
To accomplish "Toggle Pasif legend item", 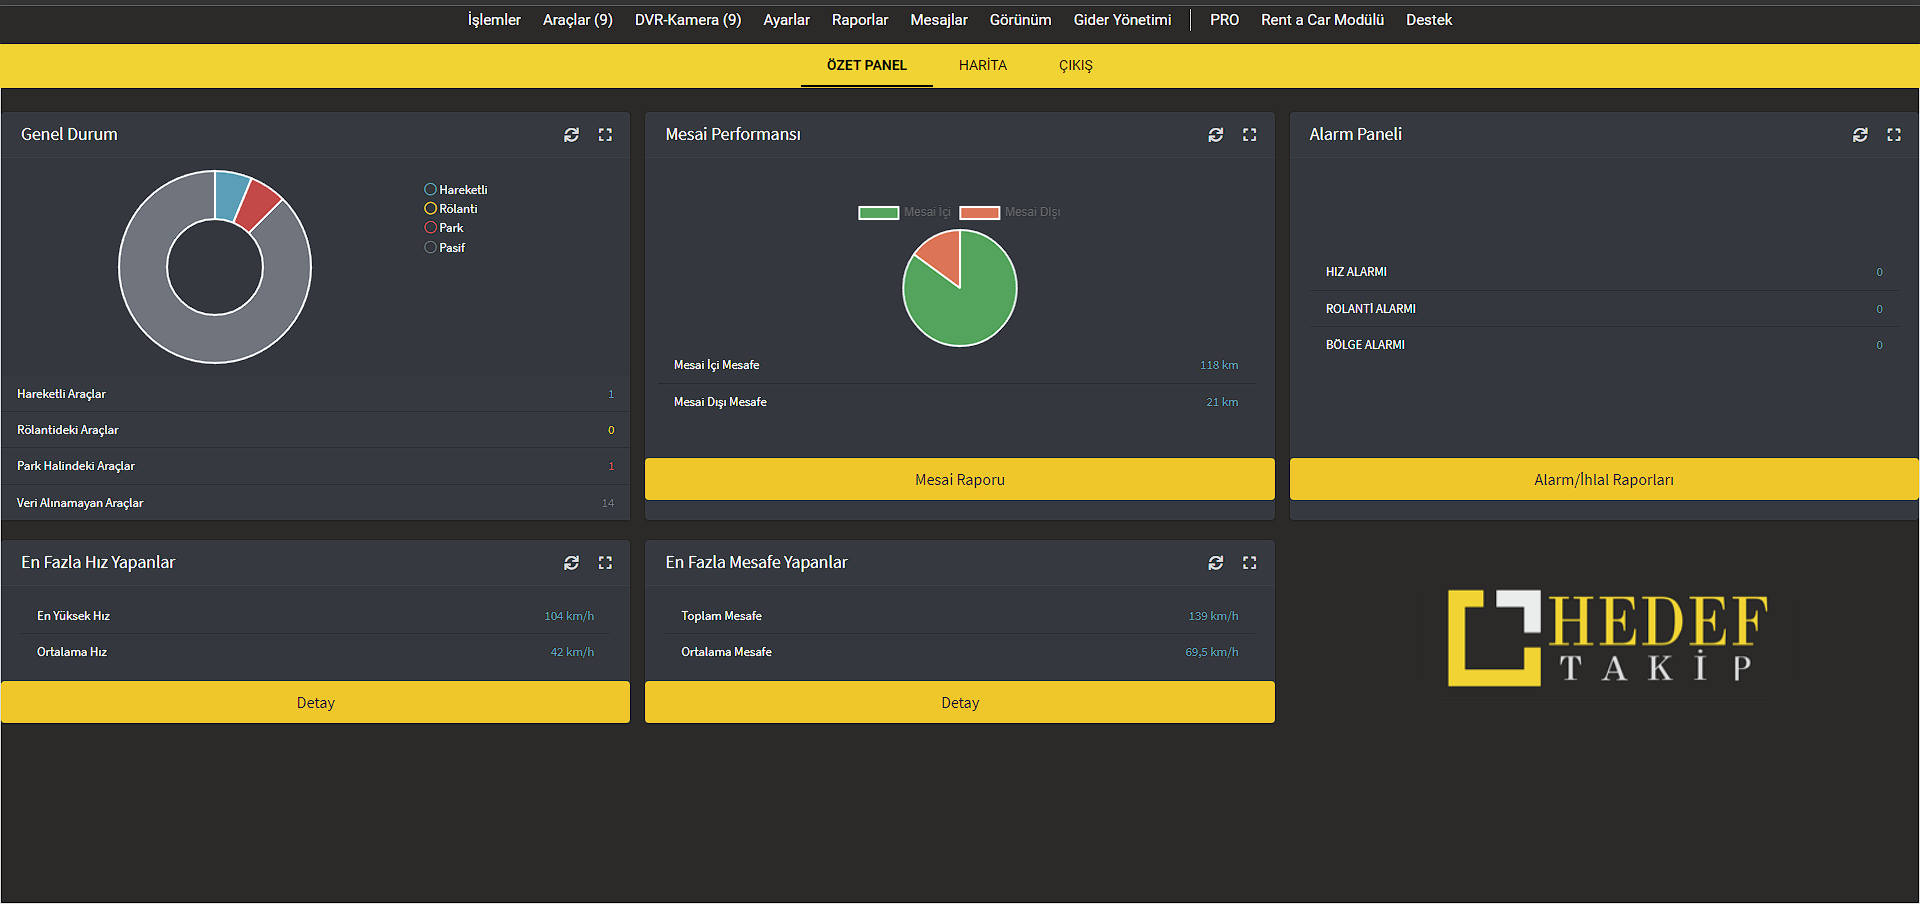I will click(x=445, y=248).
